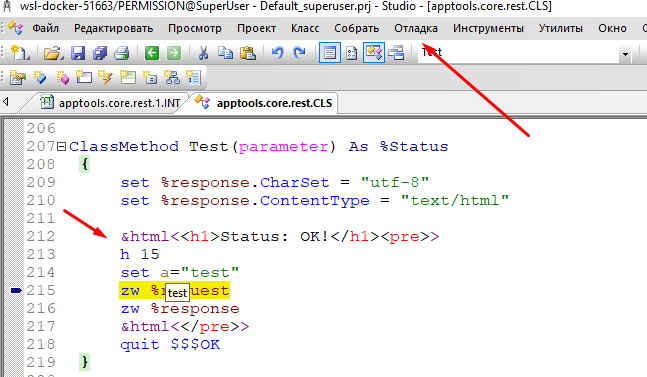The height and width of the screenshot is (377, 647).
Task: Click '%Status' return type on line 207
Action: (x=414, y=146)
